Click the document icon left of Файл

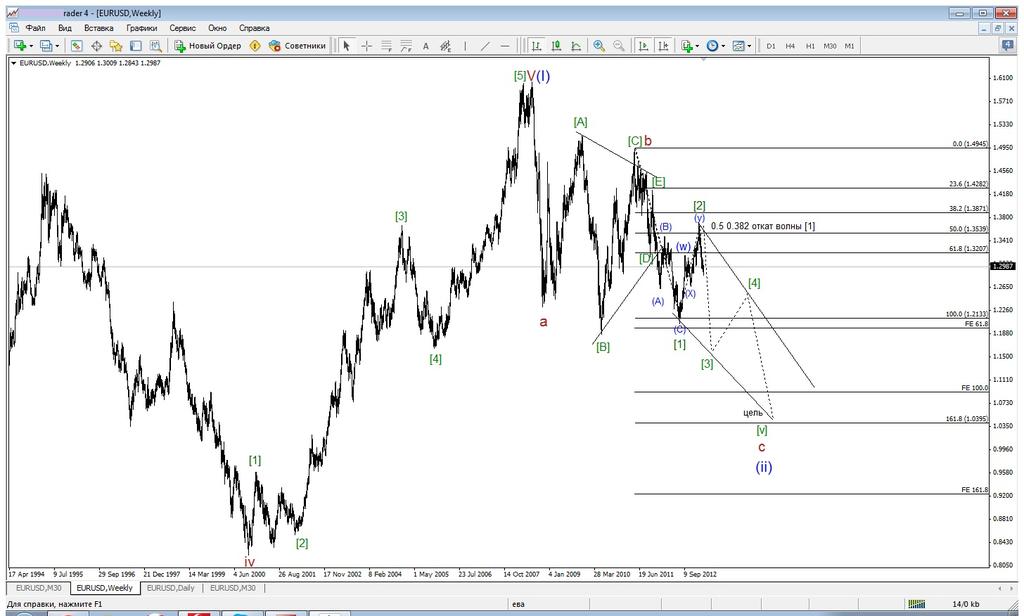click(14, 28)
